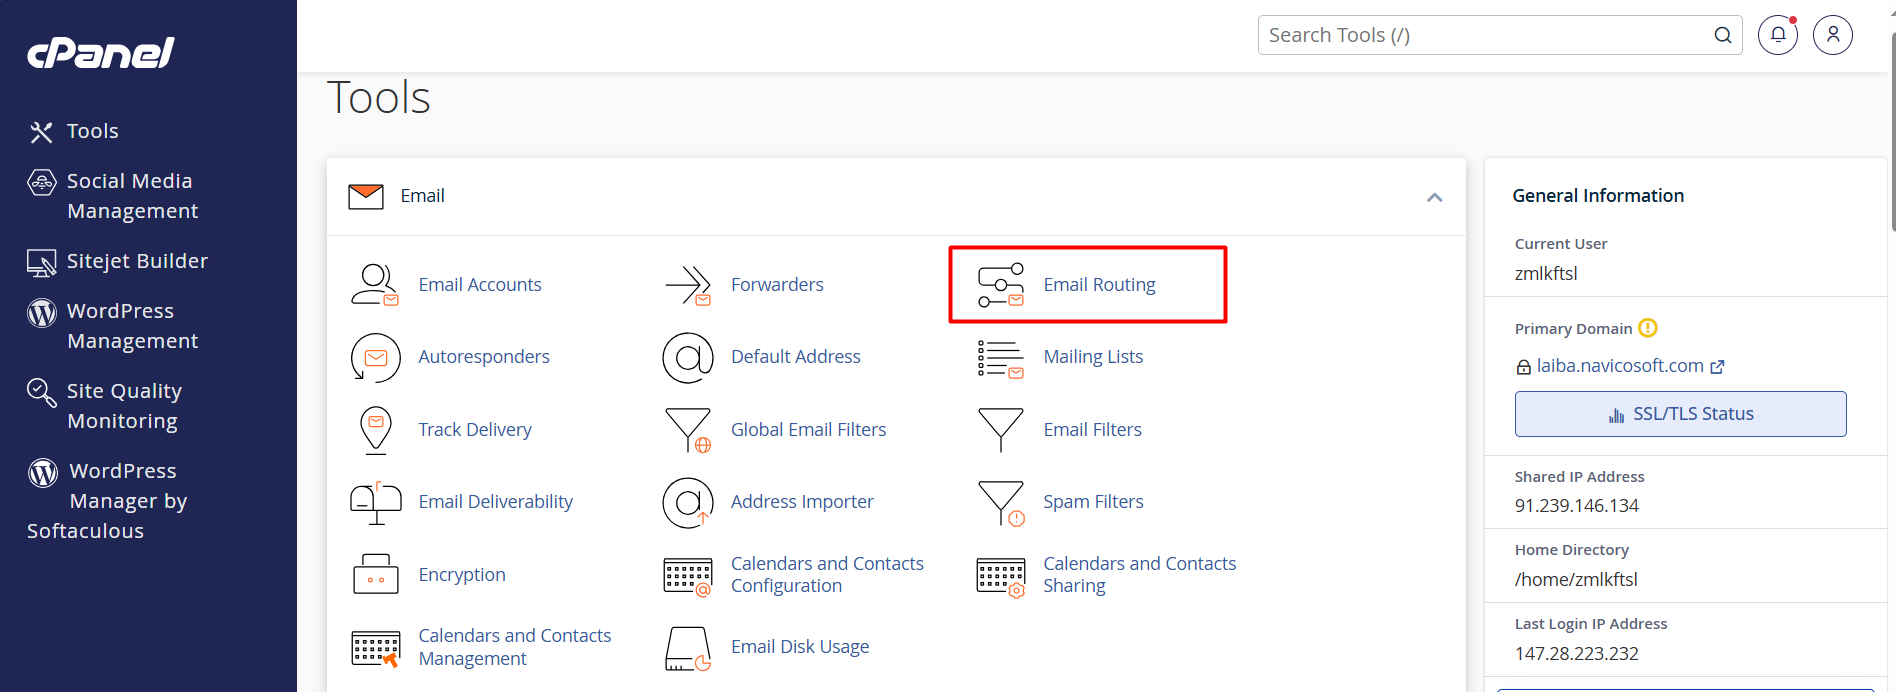Open the Spam Filters funnel icon
The width and height of the screenshot is (1896, 692).
pos(1000,502)
